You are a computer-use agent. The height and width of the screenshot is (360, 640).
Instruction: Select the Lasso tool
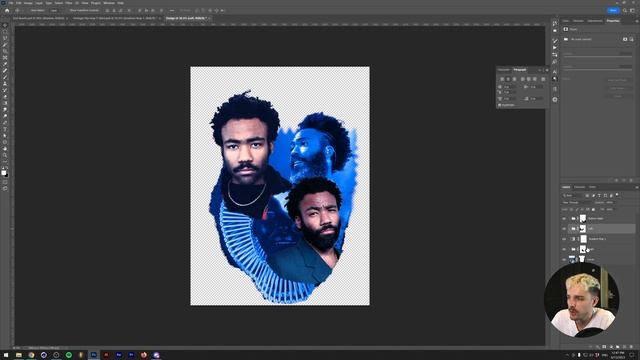(5, 38)
